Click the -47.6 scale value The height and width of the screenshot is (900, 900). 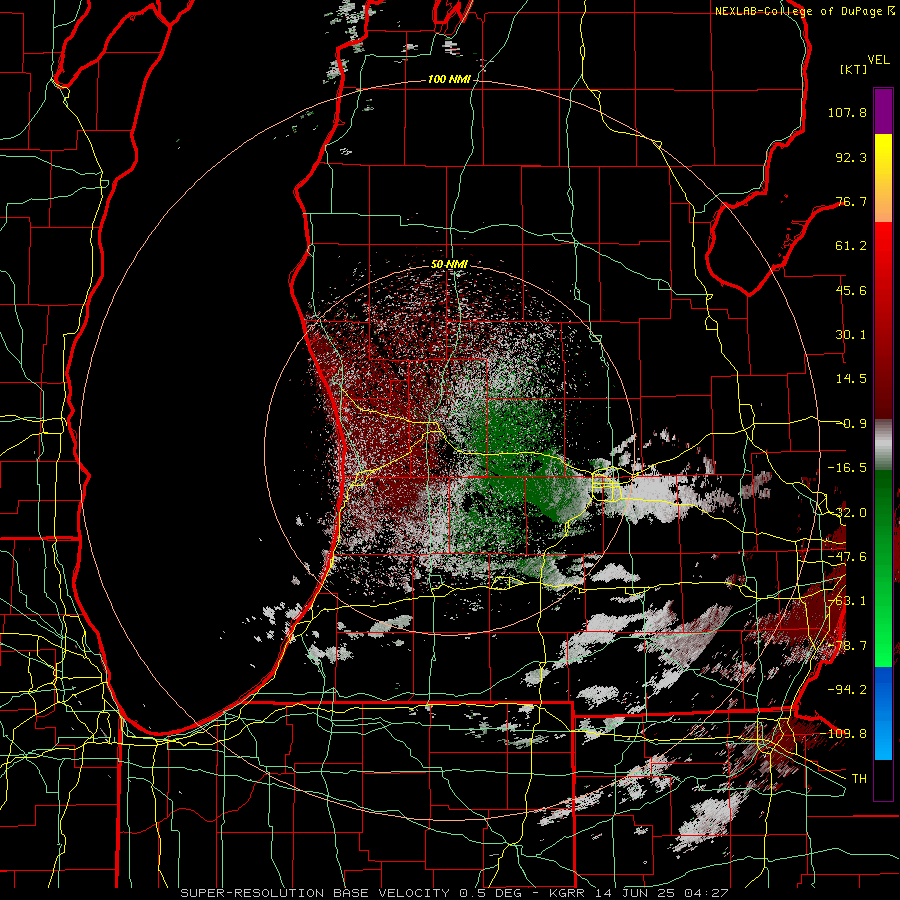(847, 557)
